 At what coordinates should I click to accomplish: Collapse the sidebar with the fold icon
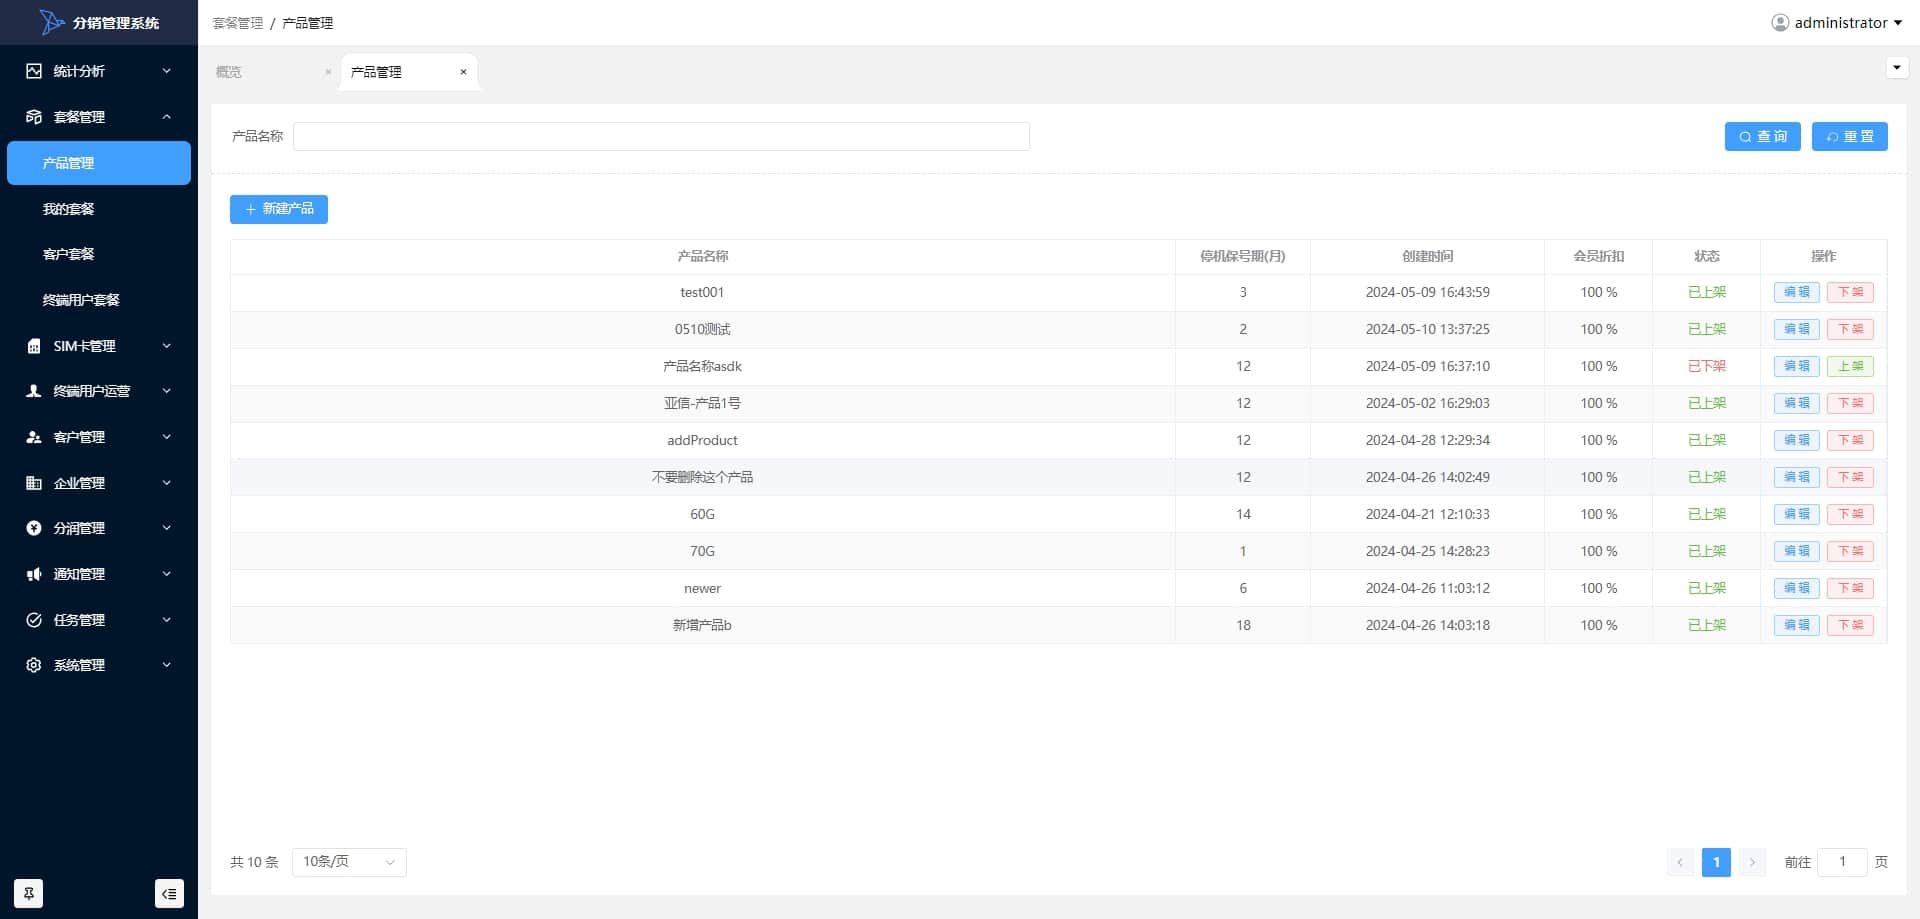[169, 893]
